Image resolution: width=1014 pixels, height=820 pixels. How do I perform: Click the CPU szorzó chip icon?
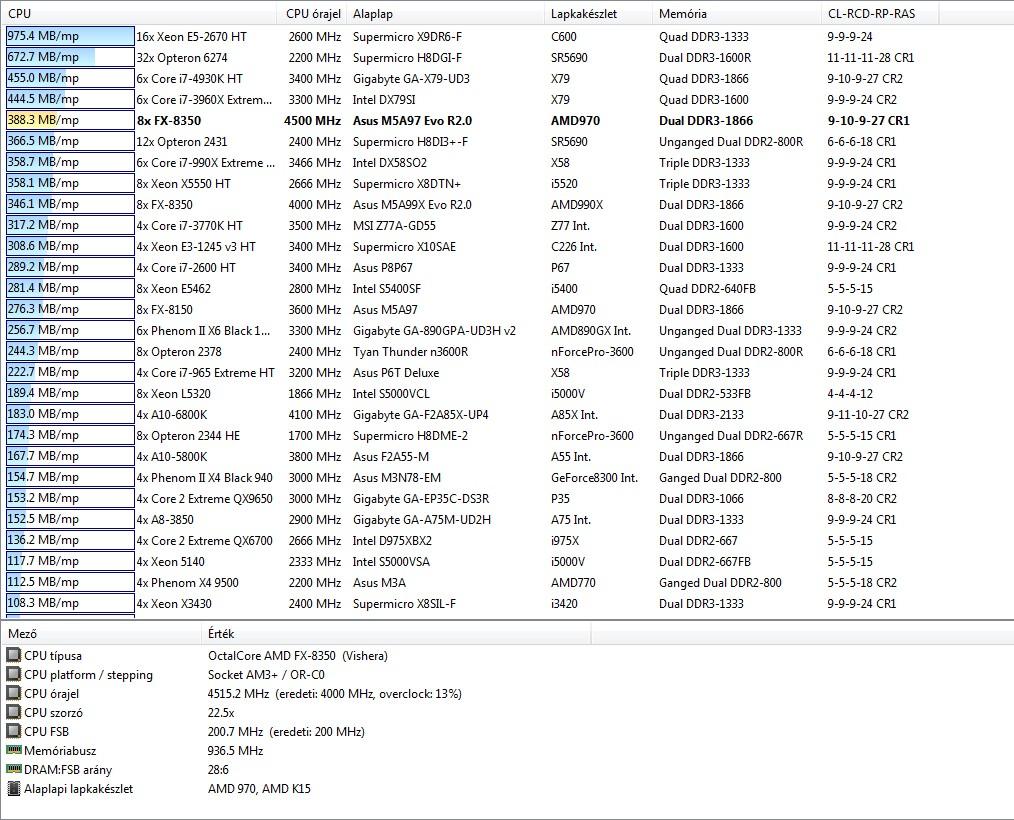pyautogui.click(x=13, y=712)
